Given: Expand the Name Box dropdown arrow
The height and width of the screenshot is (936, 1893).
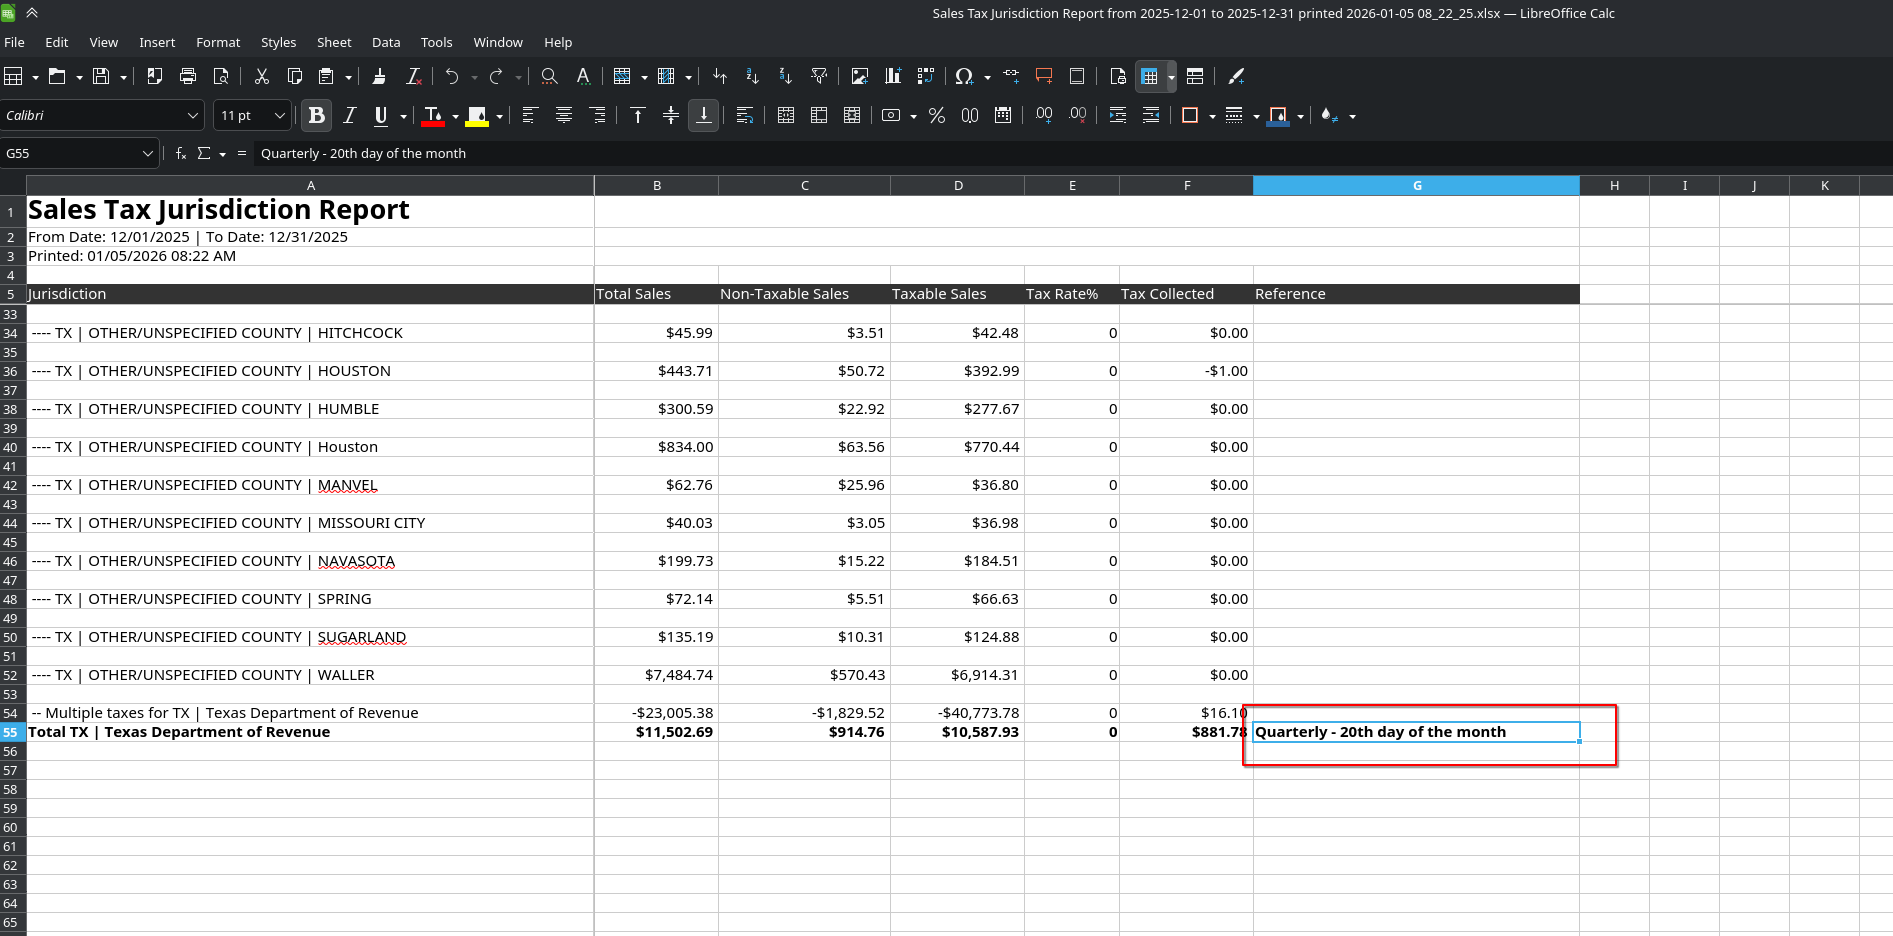Looking at the screenshot, I should point(148,154).
